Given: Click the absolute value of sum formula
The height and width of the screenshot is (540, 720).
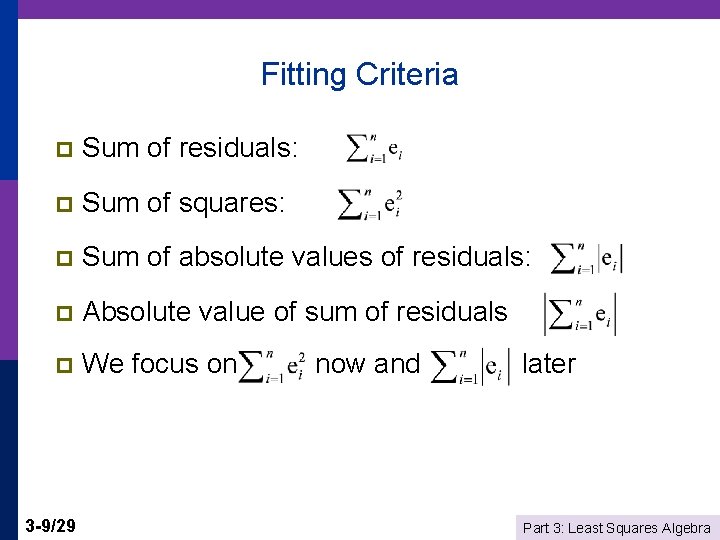Looking at the screenshot, I should (579, 313).
